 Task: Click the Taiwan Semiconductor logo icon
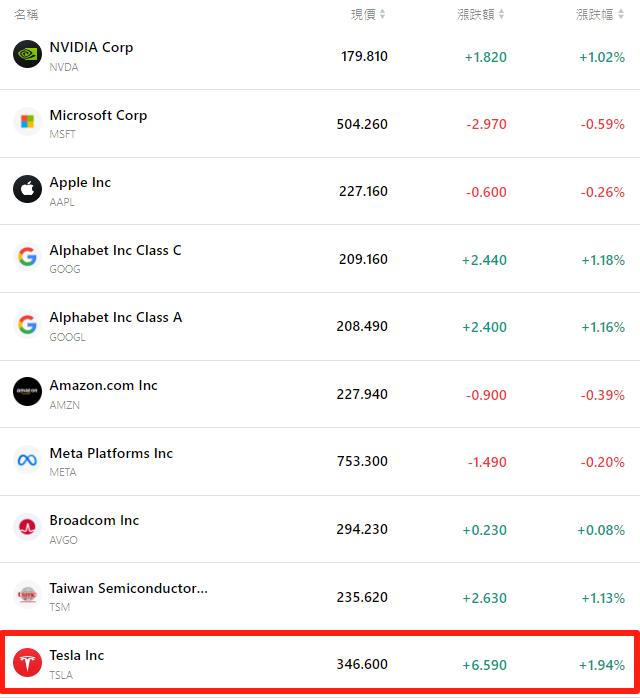click(x=27, y=595)
